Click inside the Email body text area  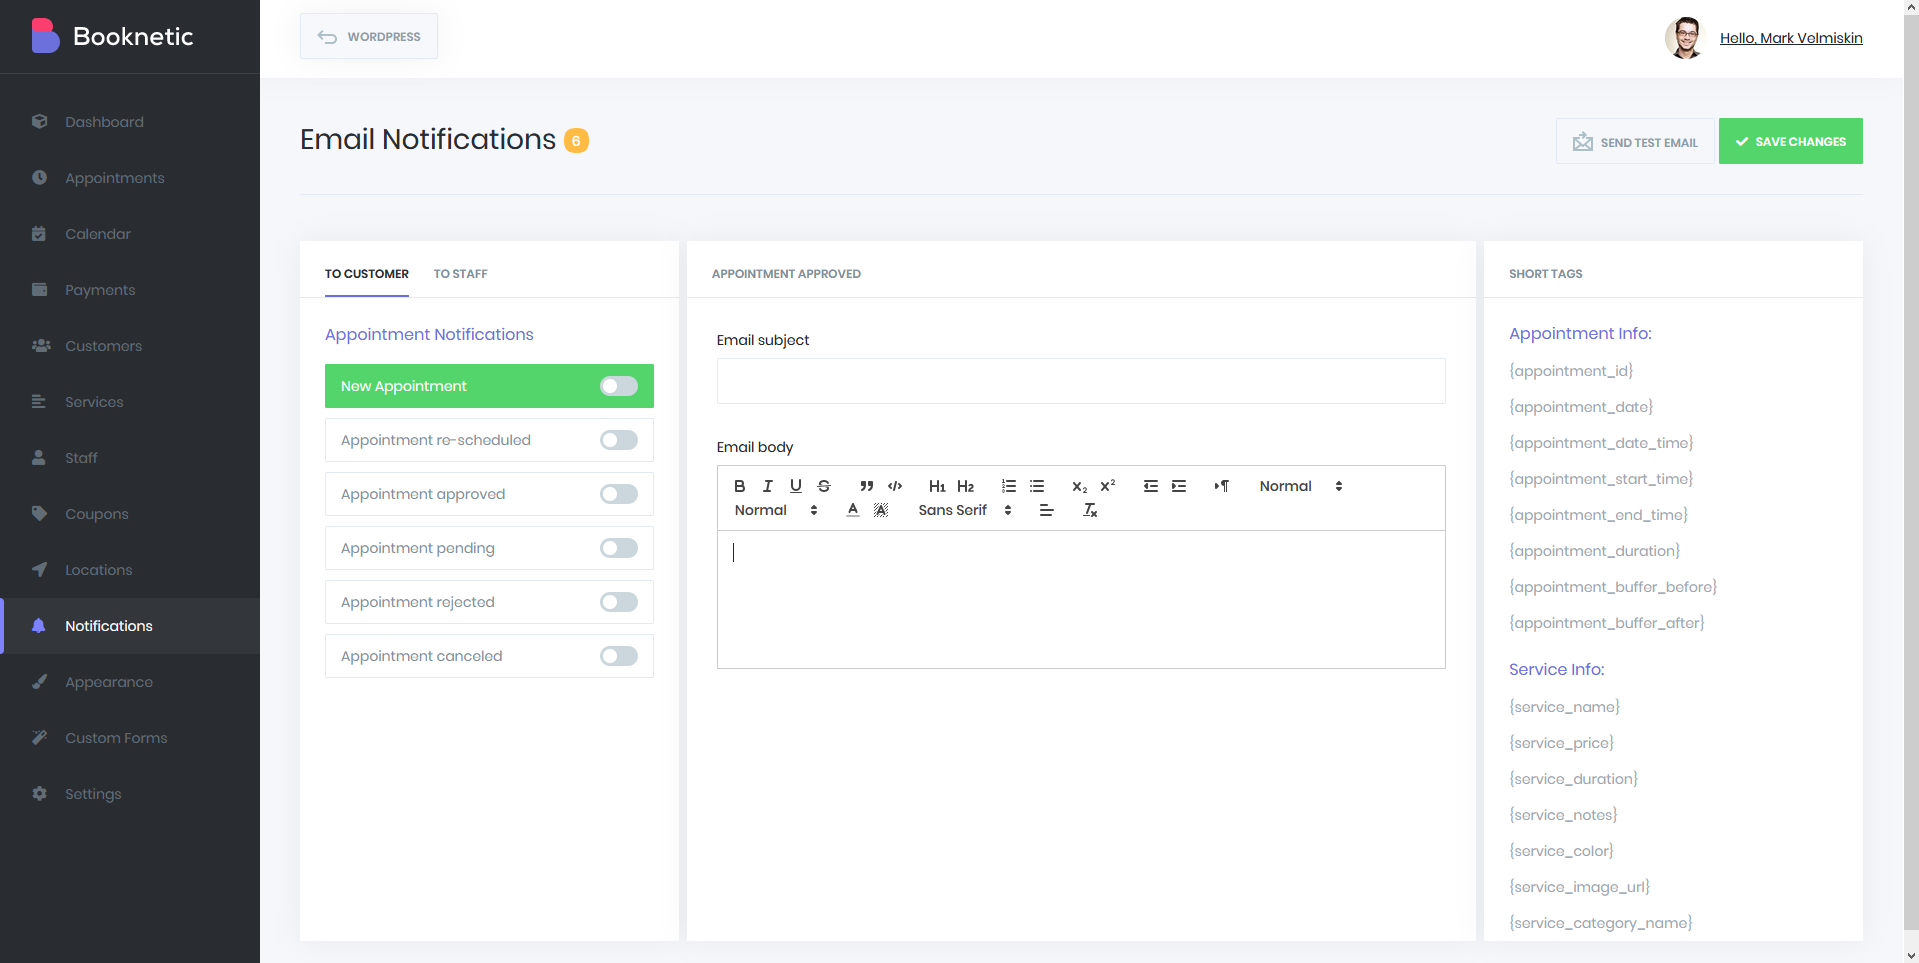[1081, 599]
